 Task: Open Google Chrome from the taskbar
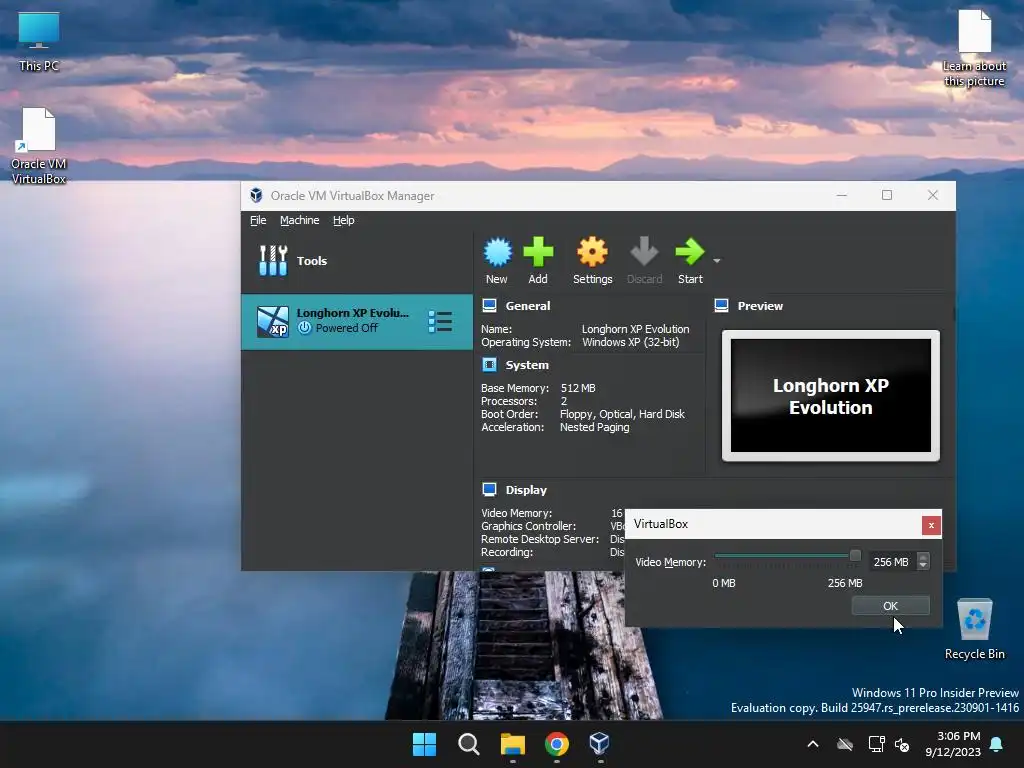[x=556, y=744]
